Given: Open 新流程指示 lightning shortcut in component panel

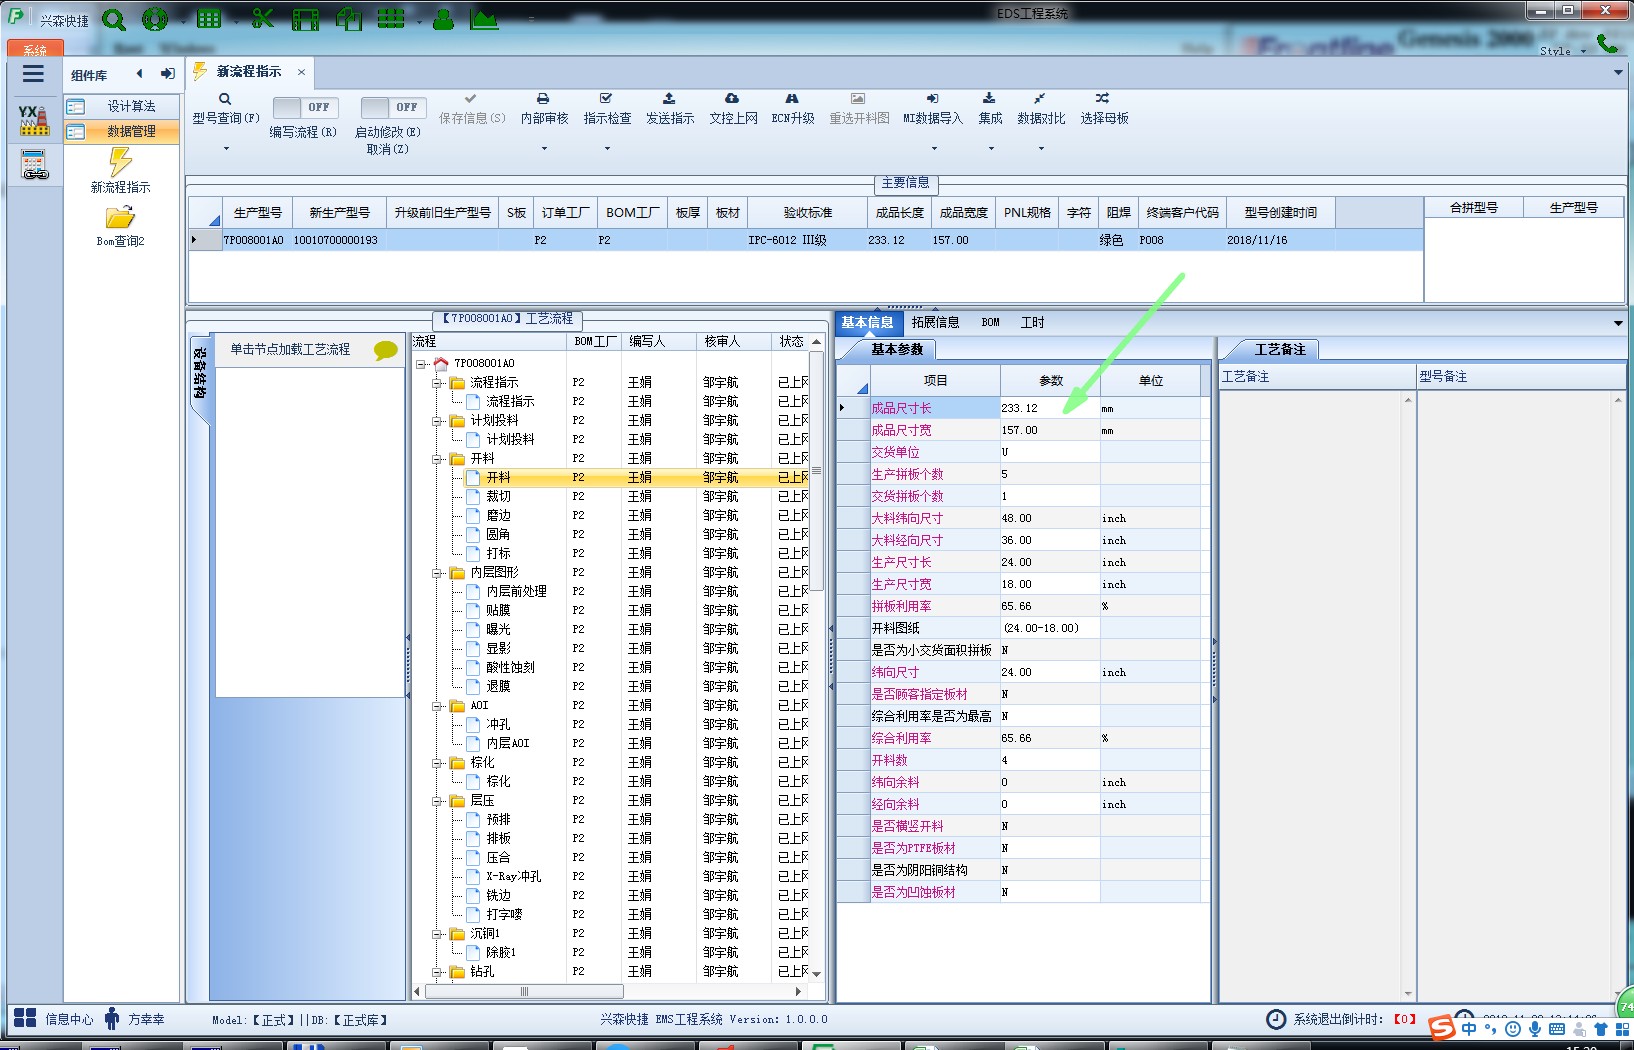Looking at the screenshot, I should [x=120, y=170].
